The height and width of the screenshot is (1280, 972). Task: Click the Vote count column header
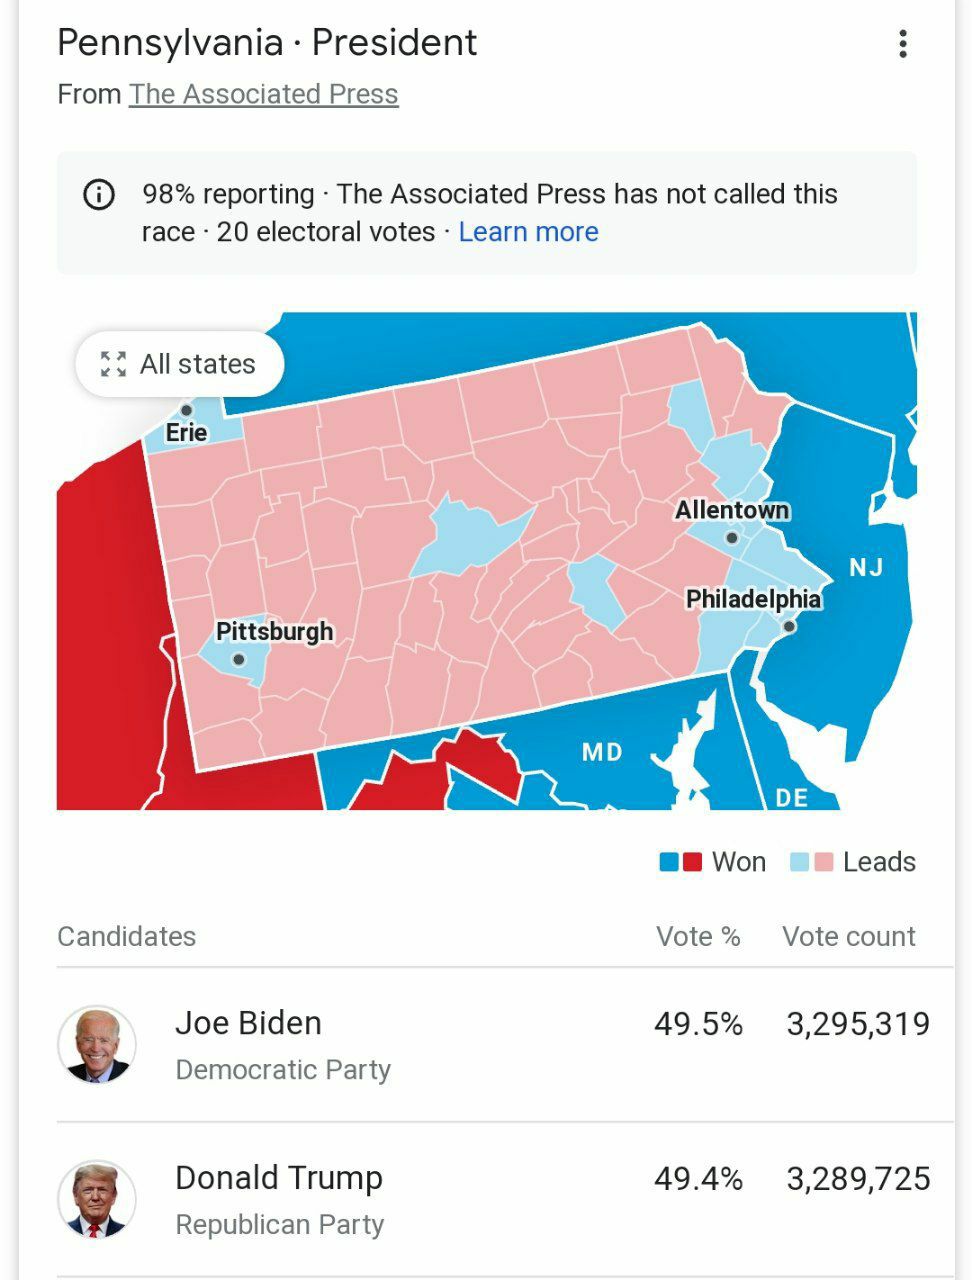pyautogui.click(x=849, y=936)
